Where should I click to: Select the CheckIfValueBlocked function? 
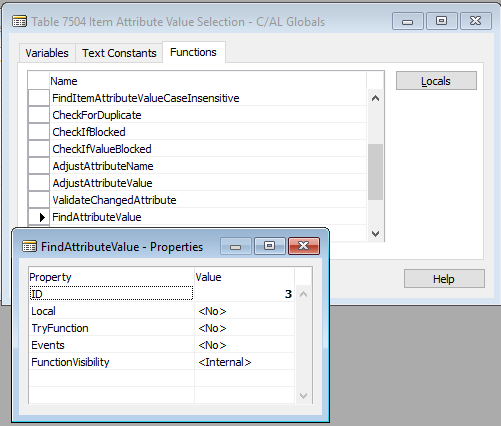pos(208,149)
